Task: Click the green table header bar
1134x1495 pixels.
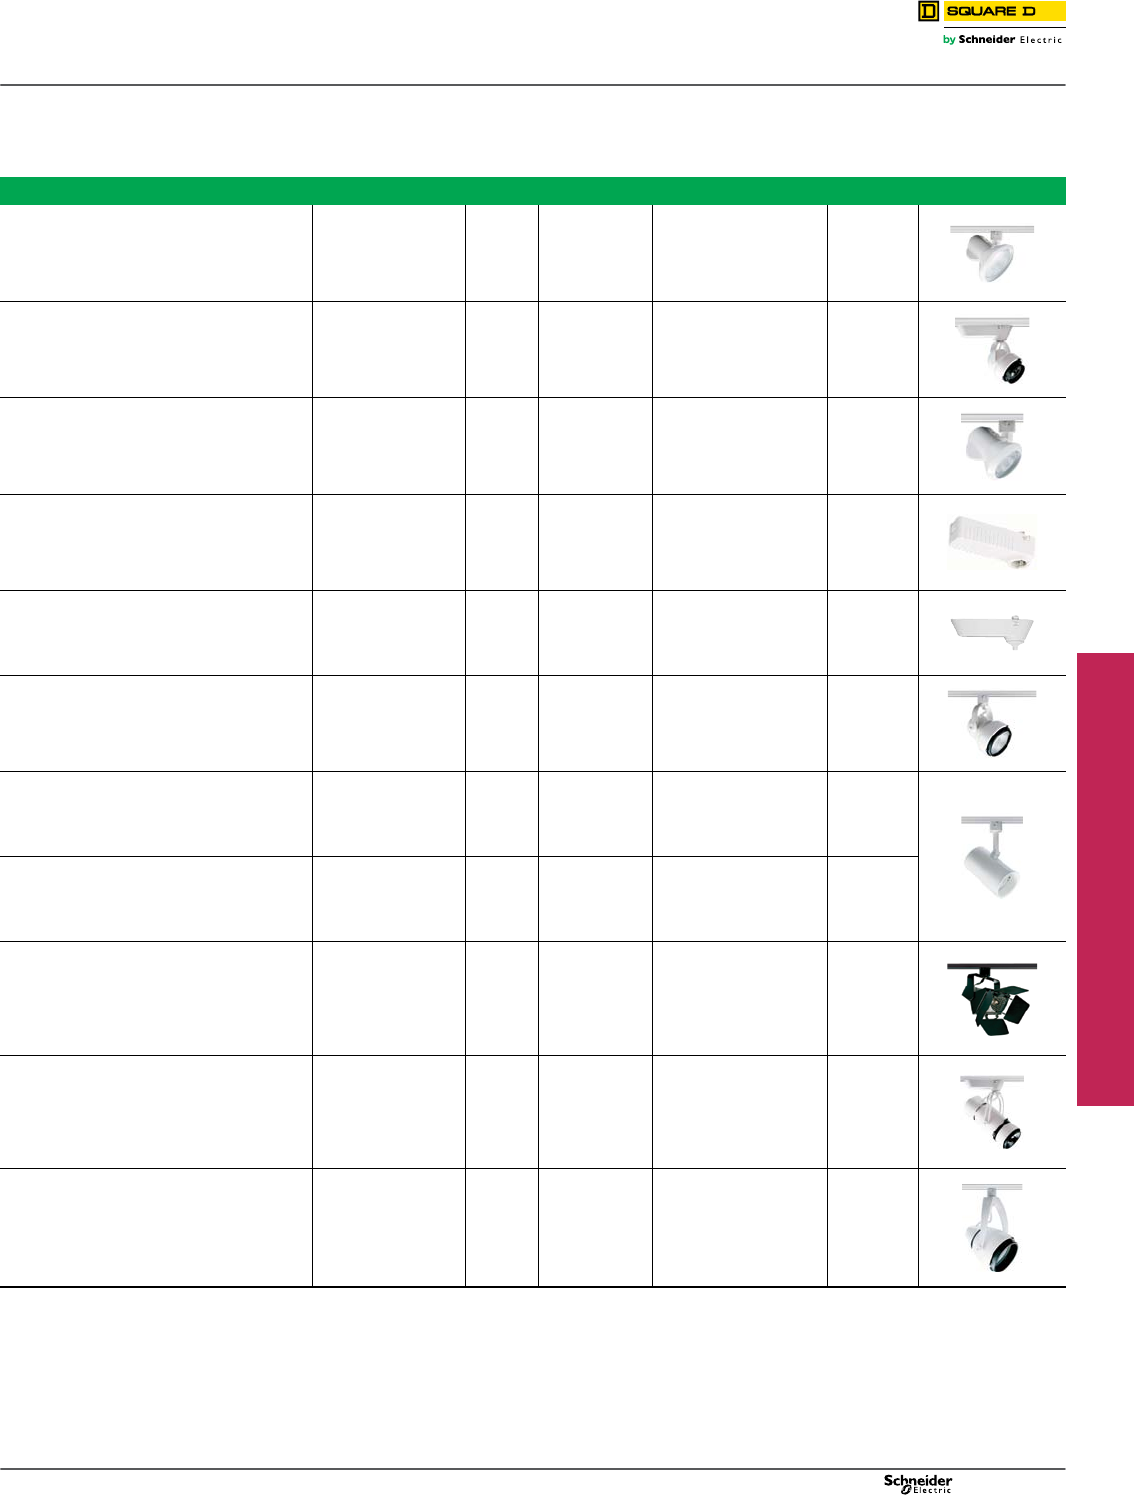Action: pyautogui.click(x=532, y=191)
